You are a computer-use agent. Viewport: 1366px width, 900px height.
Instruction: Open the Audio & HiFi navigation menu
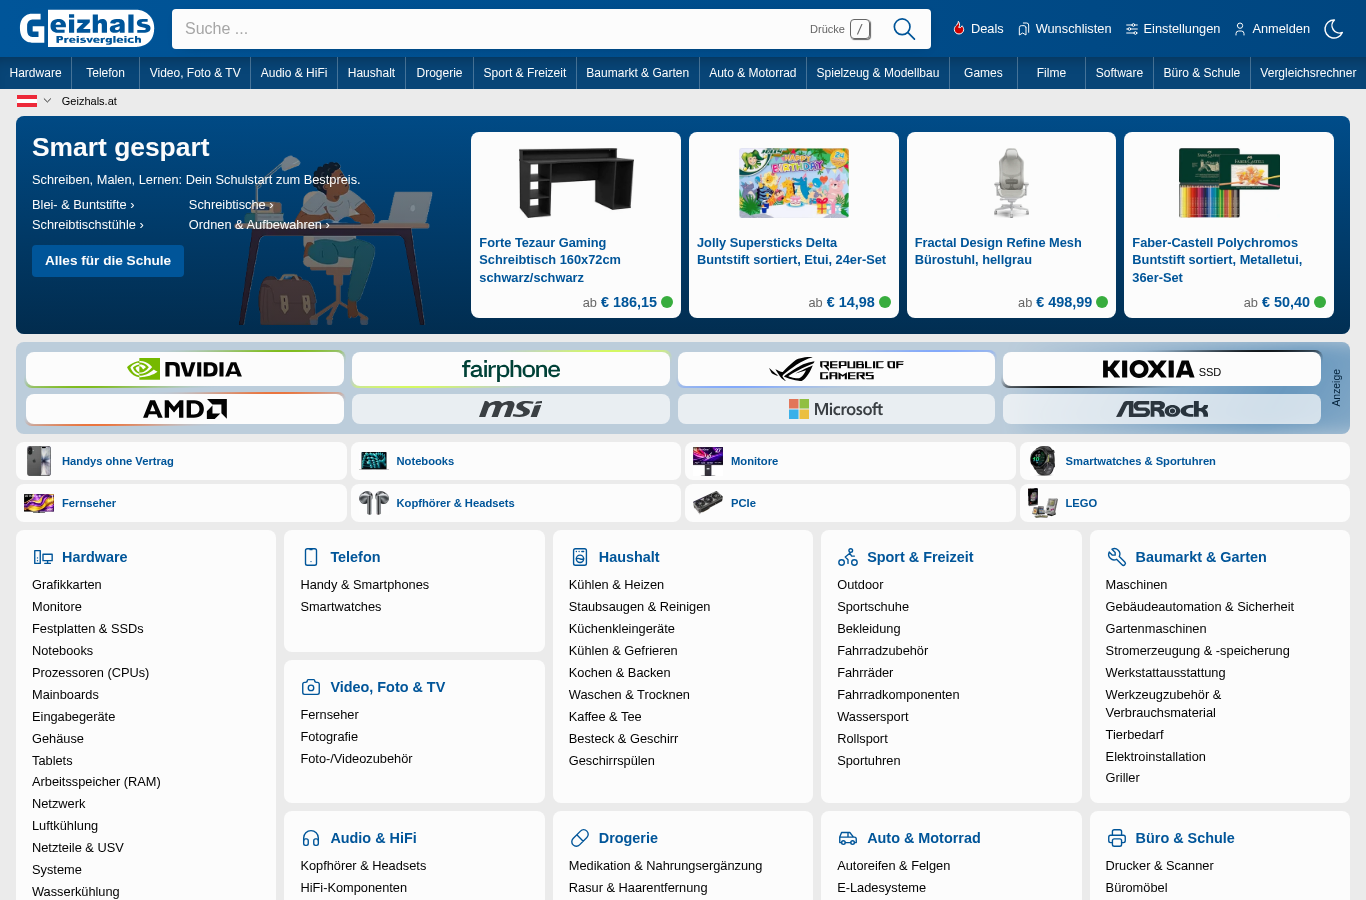[294, 73]
